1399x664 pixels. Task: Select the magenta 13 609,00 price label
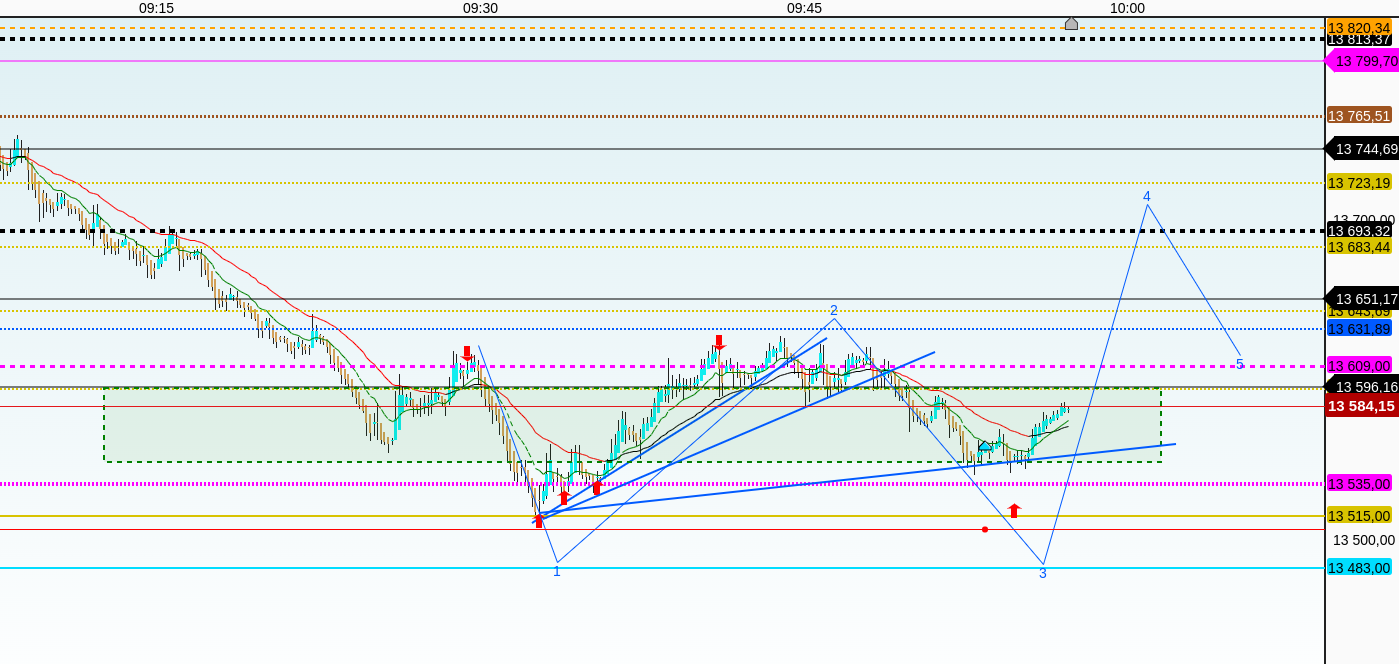1359,366
